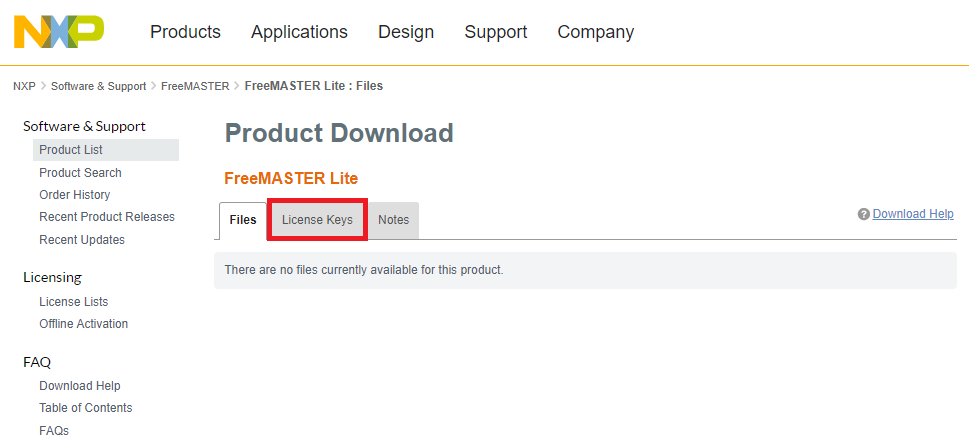Open Recent Product Releases
The height and width of the screenshot is (448, 969).
(x=107, y=217)
